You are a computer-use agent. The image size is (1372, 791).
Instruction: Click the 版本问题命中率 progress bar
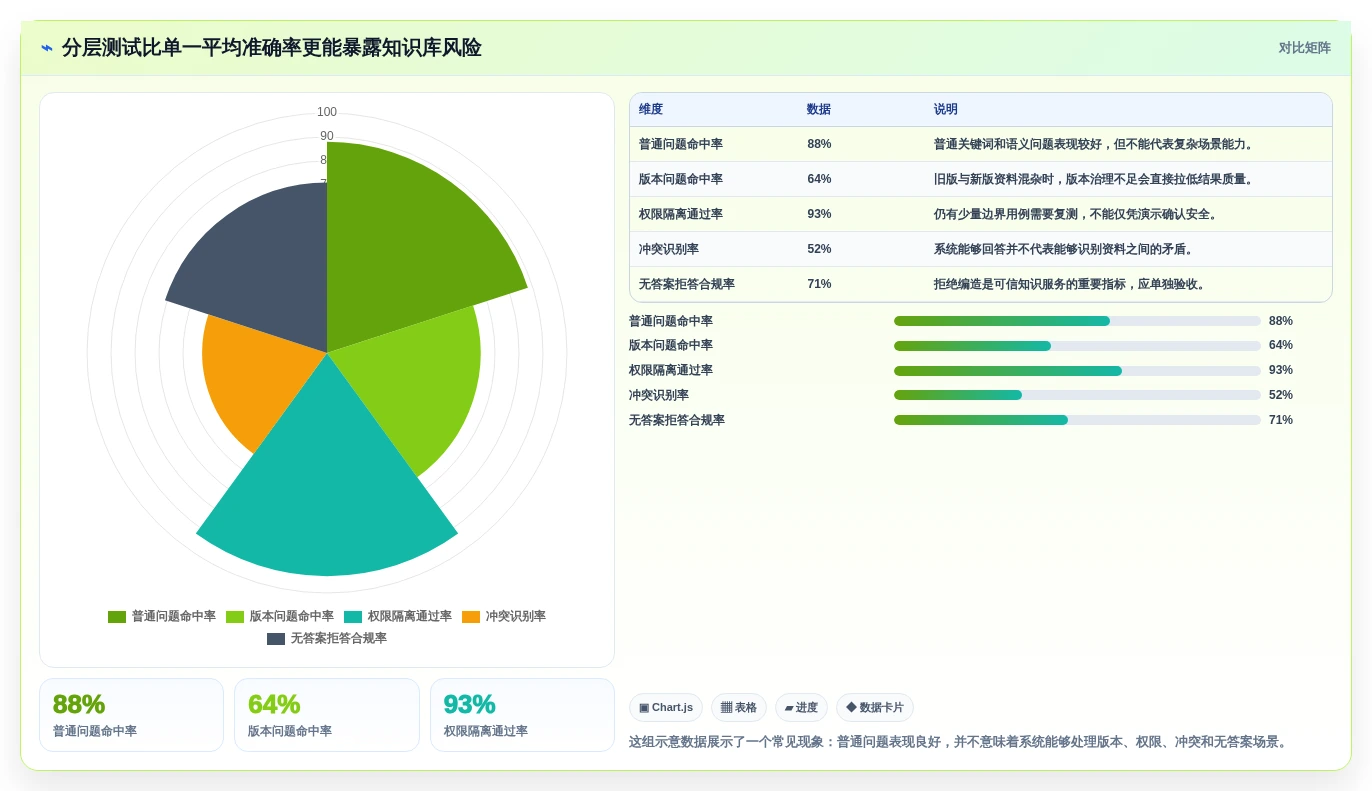(1077, 346)
